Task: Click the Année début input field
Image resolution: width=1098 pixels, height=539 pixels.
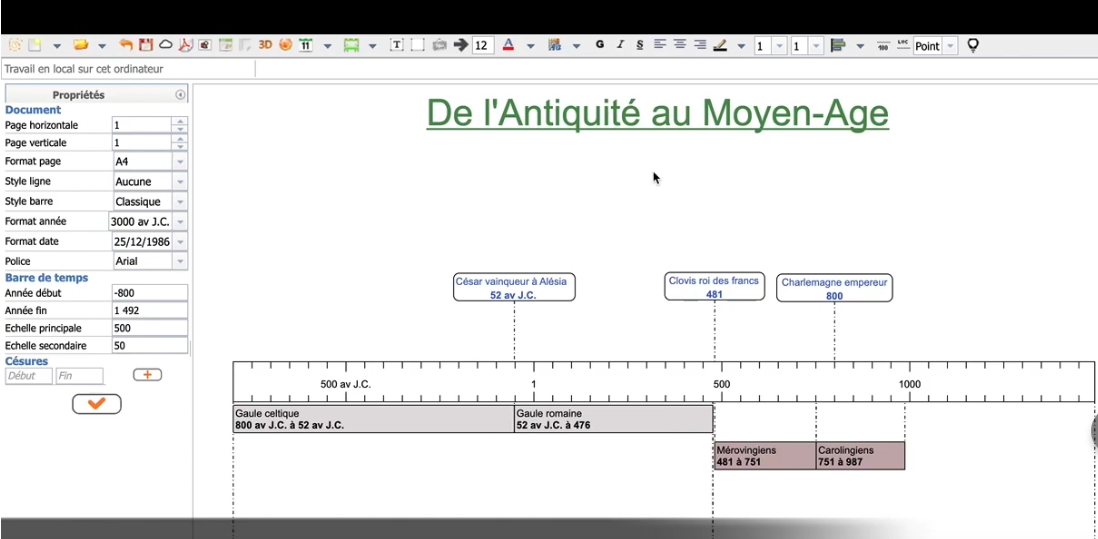Action: (x=149, y=293)
